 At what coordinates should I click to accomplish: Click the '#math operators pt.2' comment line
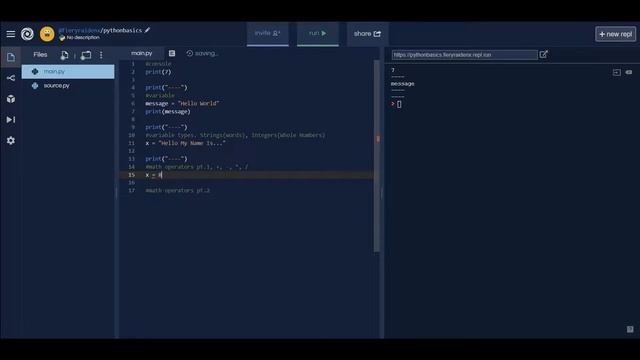[178, 191]
